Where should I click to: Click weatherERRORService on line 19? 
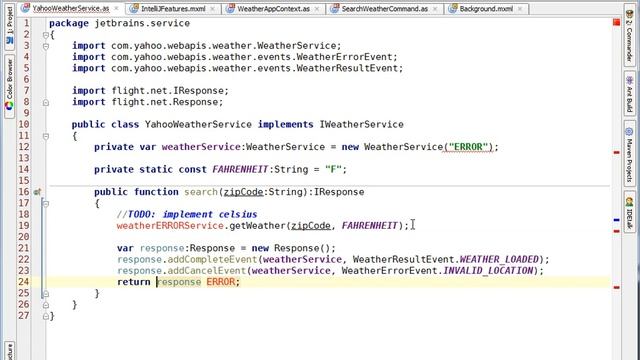point(170,226)
